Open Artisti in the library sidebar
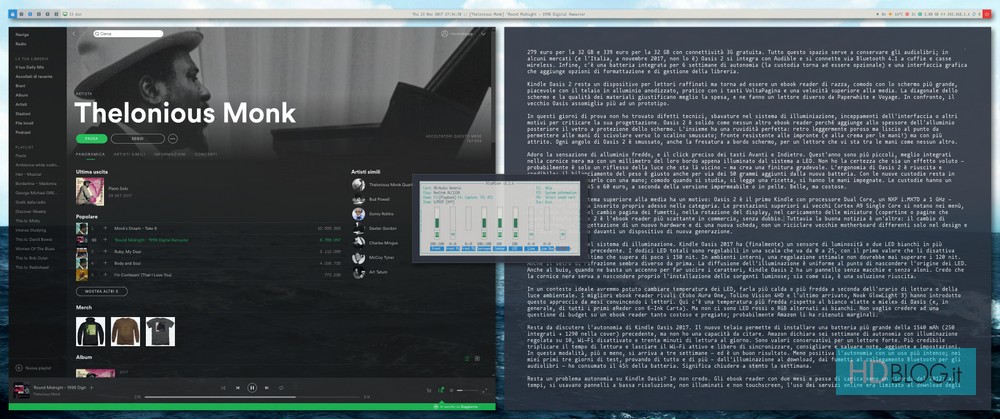 [x=22, y=103]
